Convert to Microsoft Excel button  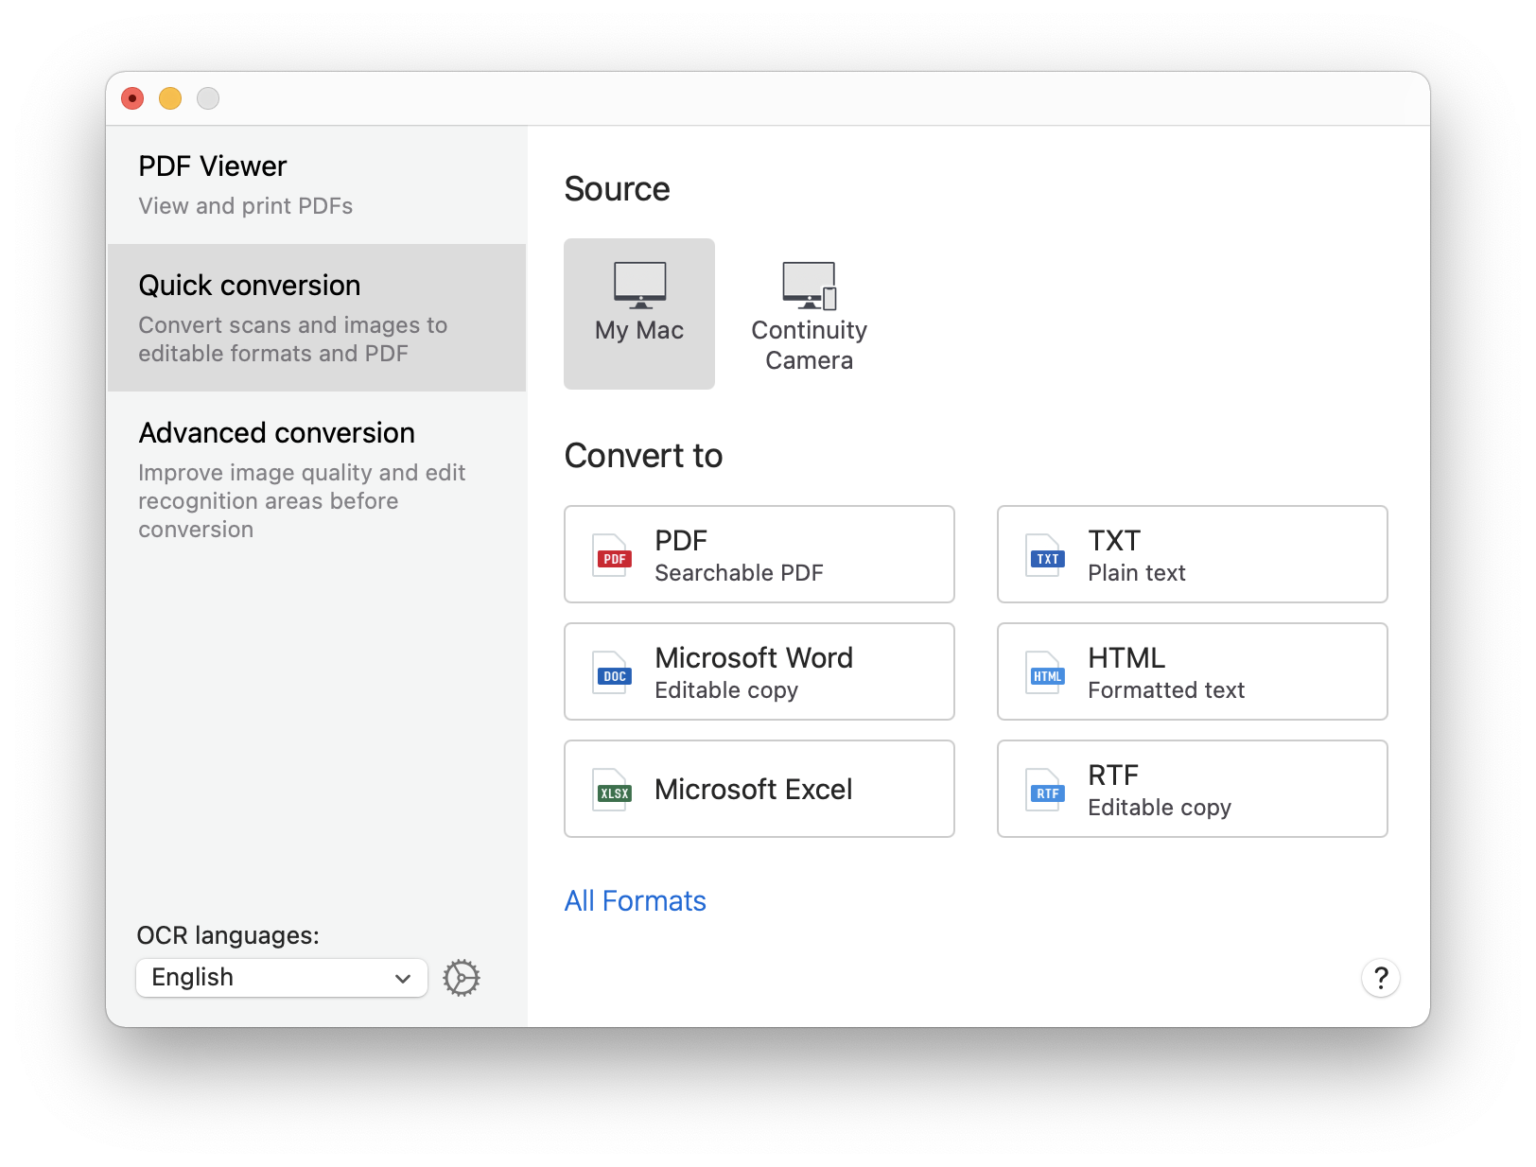(x=759, y=789)
